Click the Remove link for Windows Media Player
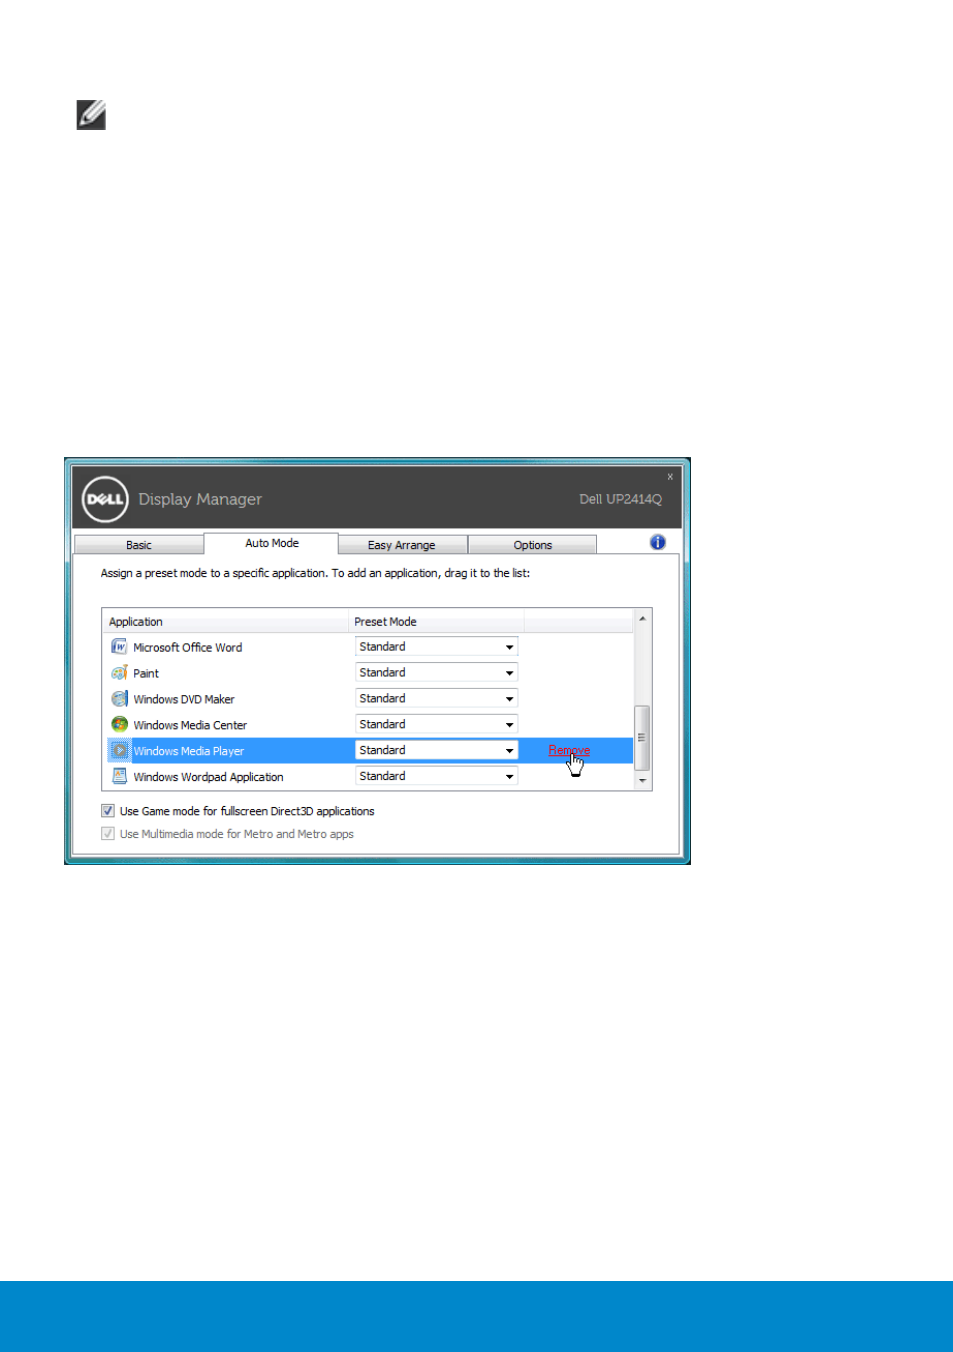The height and width of the screenshot is (1352, 953). coord(569,751)
